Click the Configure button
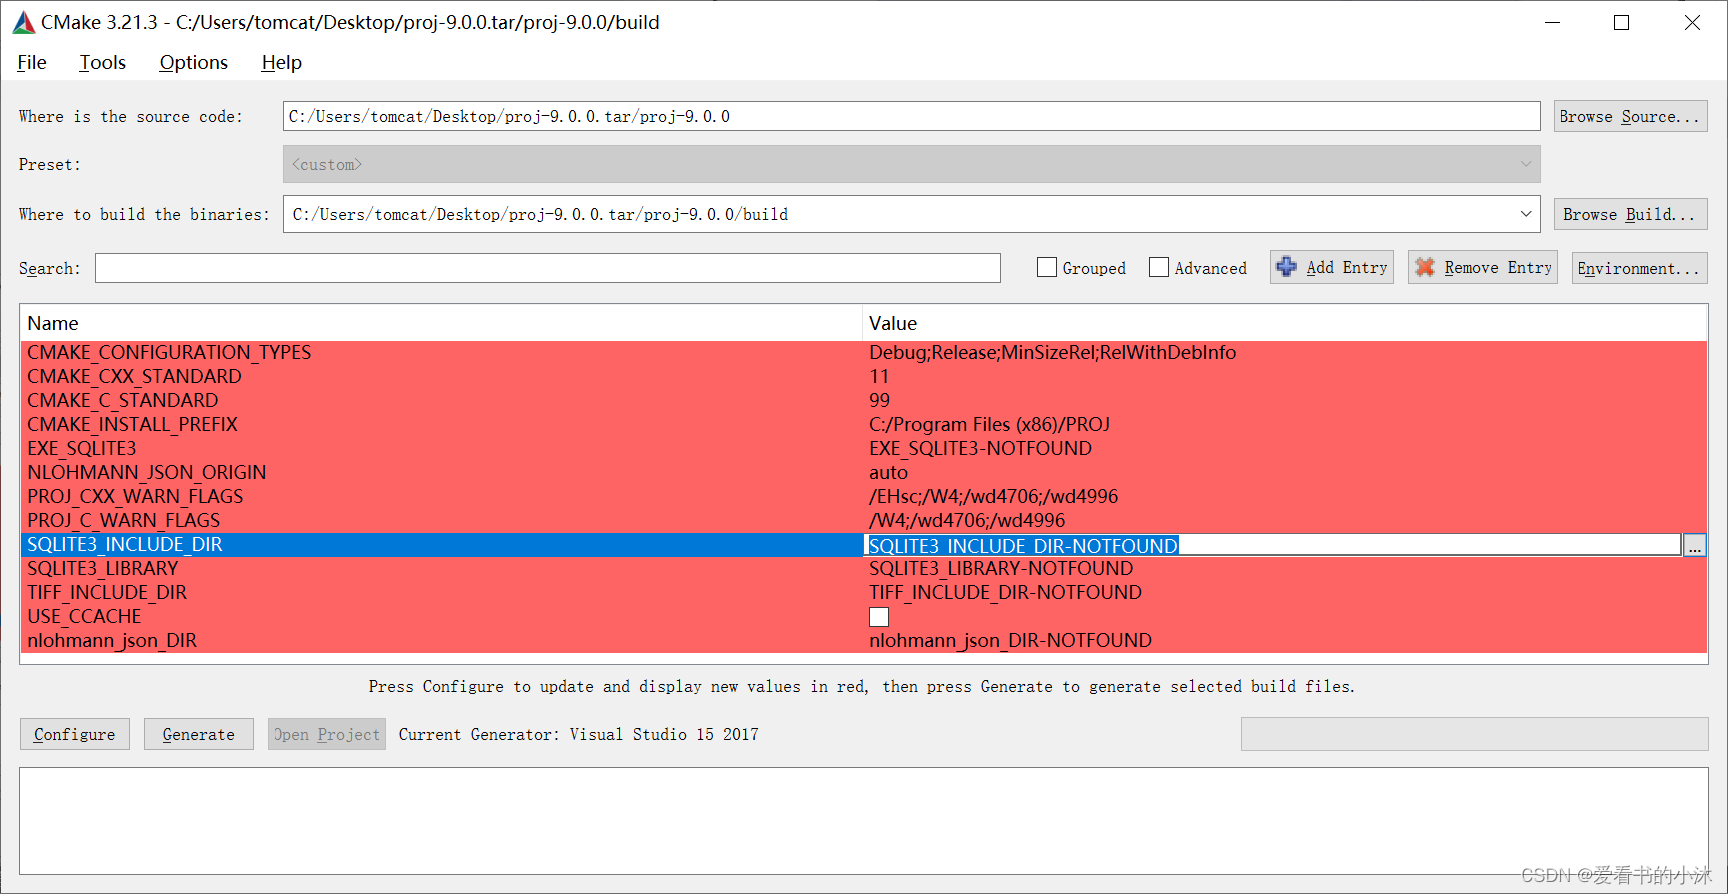Viewport: 1728px width, 894px height. (x=75, y=734)
